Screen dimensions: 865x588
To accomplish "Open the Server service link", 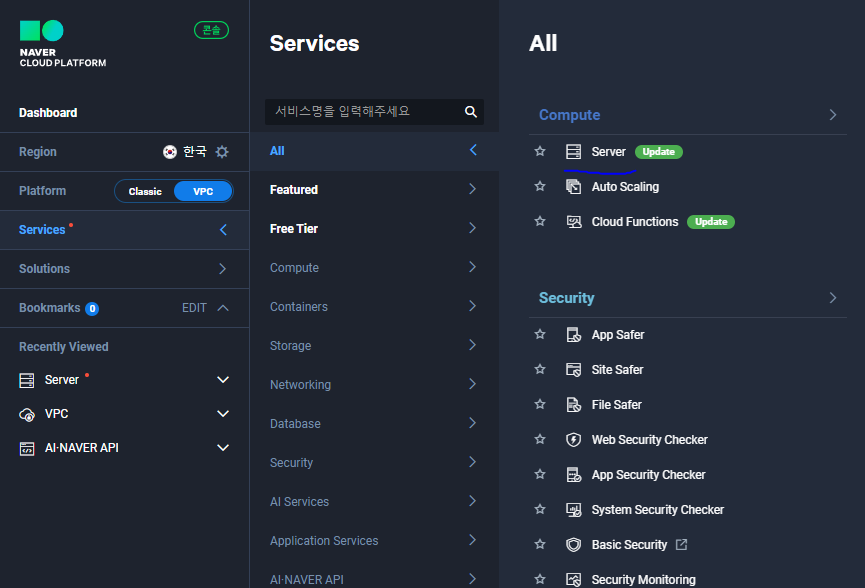I will 608,152.
